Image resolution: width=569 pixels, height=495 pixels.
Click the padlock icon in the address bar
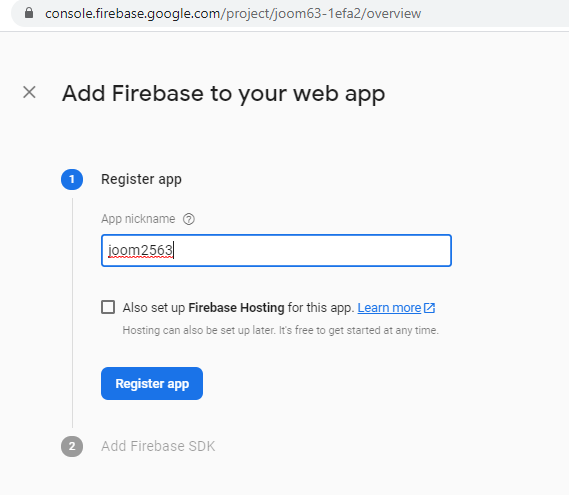click(29, 13)
